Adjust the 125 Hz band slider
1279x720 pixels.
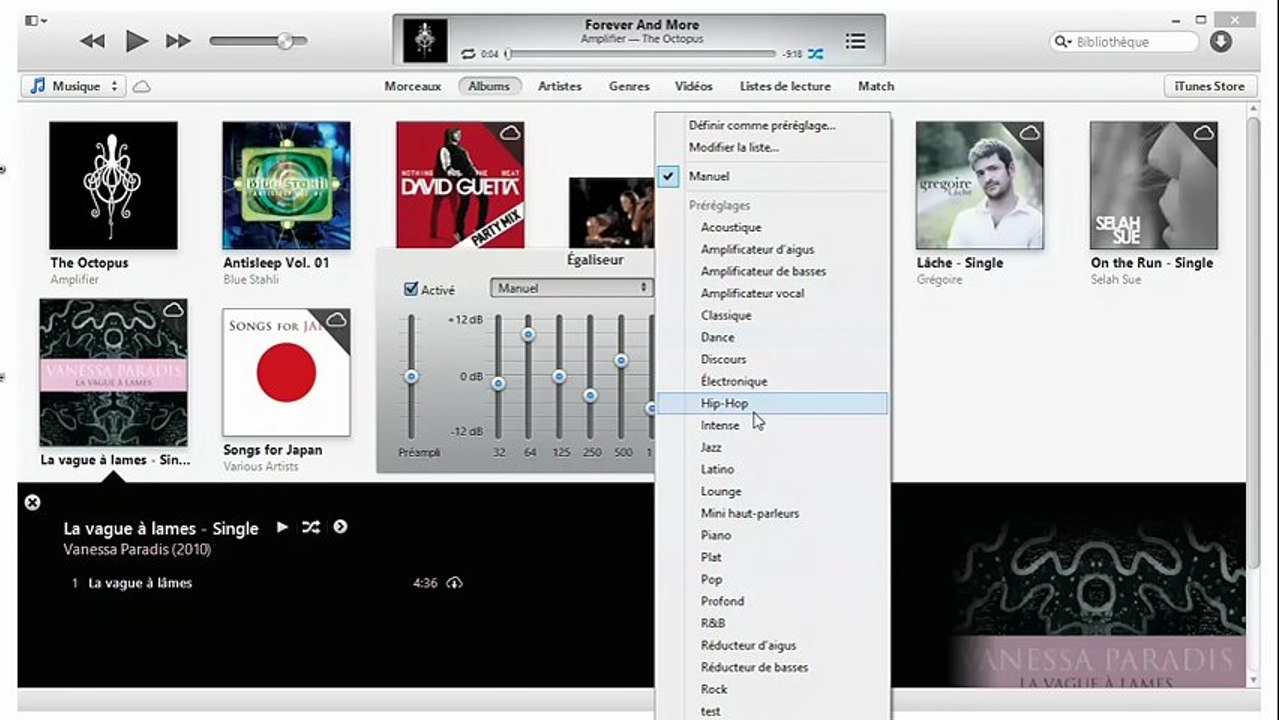(x=559, y=376)
